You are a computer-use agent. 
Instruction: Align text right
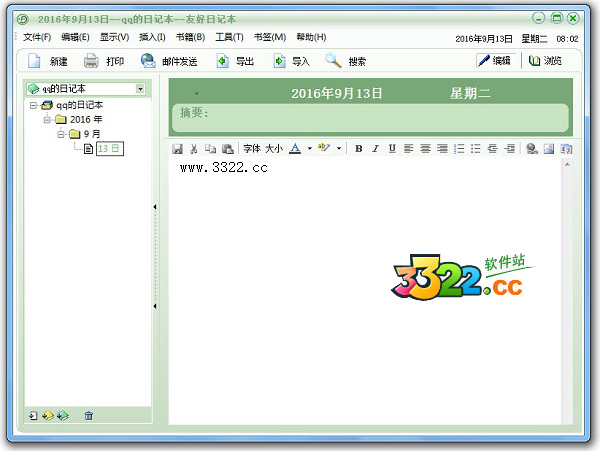click(x=442, y=148)
